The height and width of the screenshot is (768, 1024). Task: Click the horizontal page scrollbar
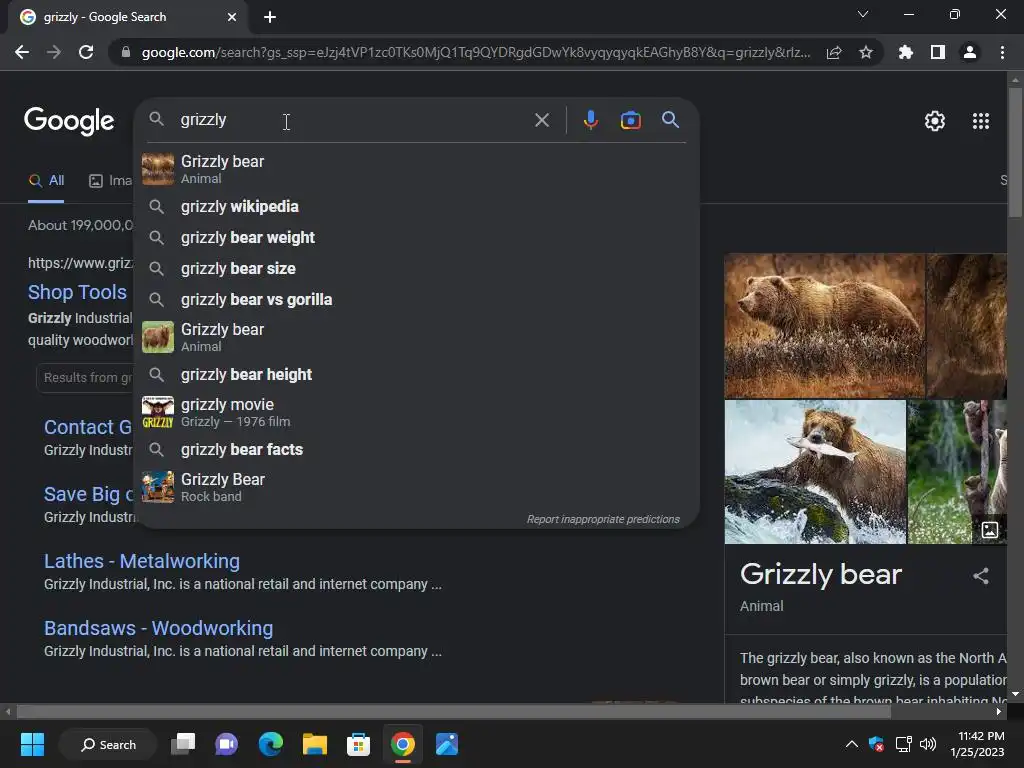[454, 712]
